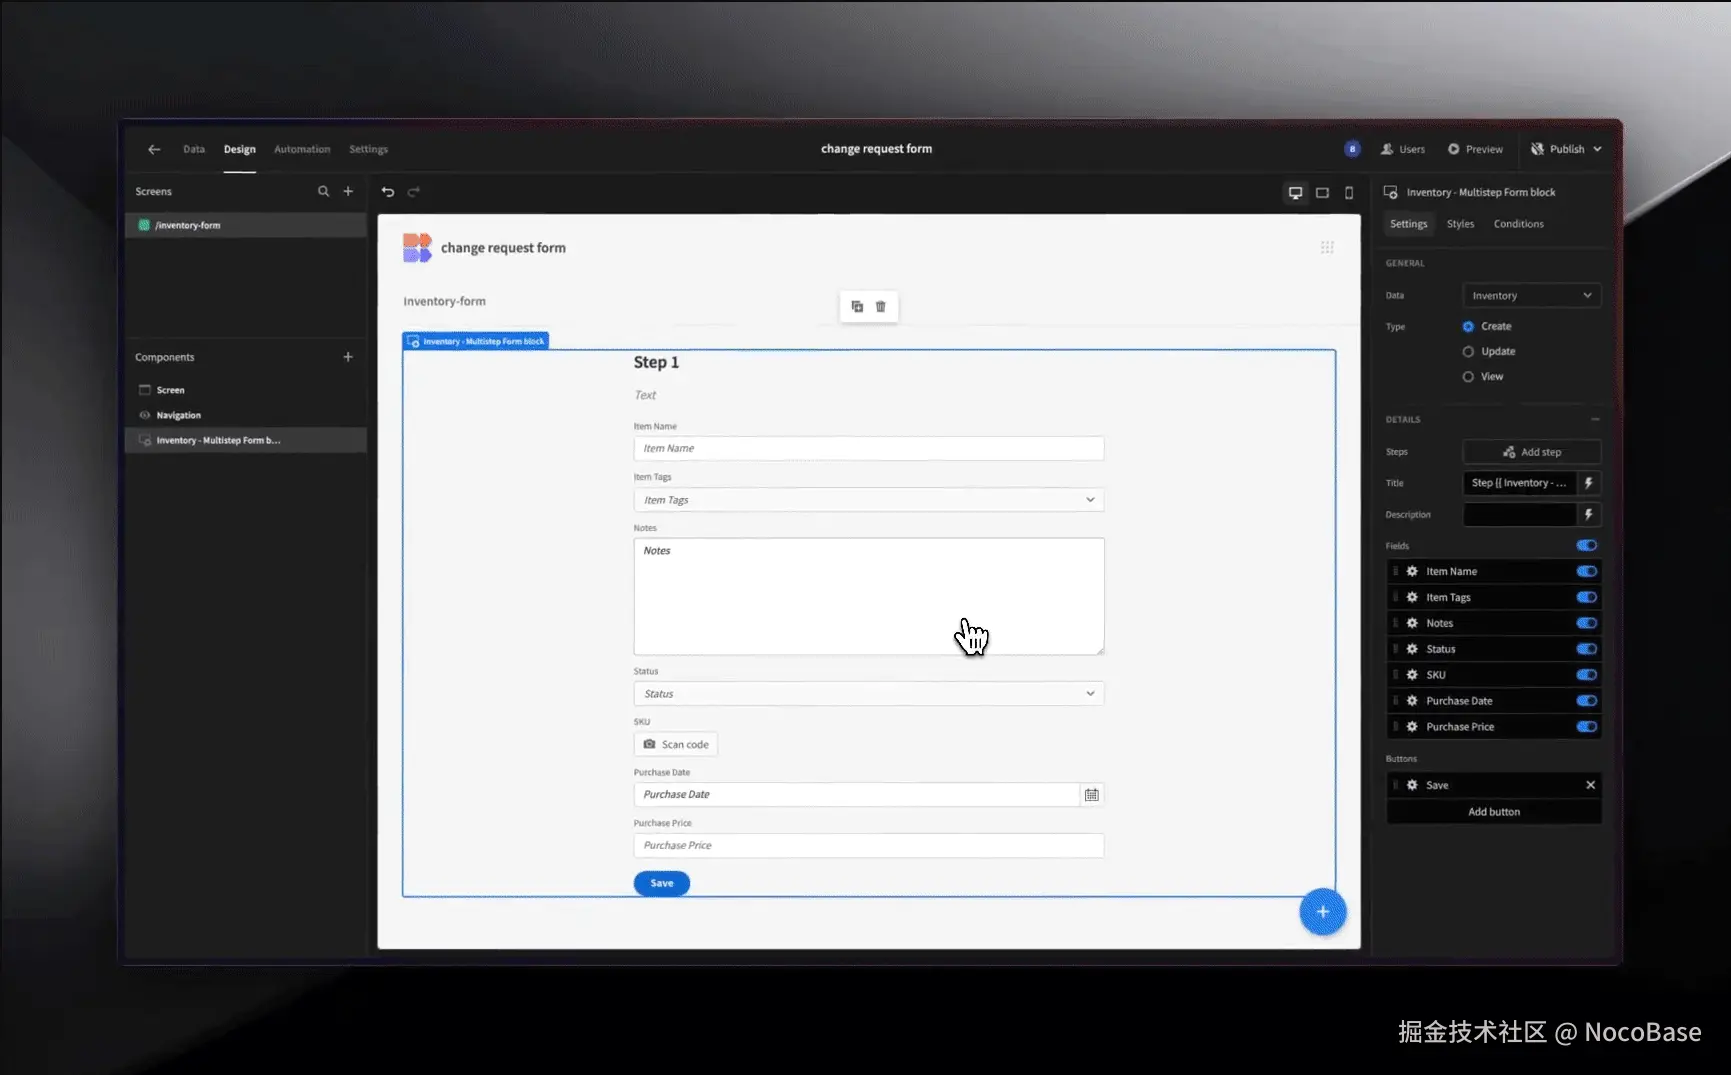Click the Preview button
The width and height of the screenshot is (1731, 1075).
[1475, 149]
